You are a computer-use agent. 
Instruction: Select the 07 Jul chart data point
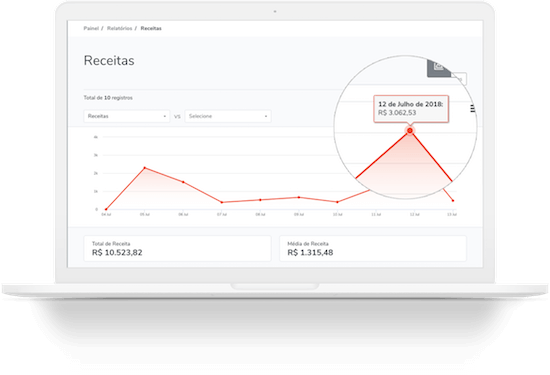point(222,202)
